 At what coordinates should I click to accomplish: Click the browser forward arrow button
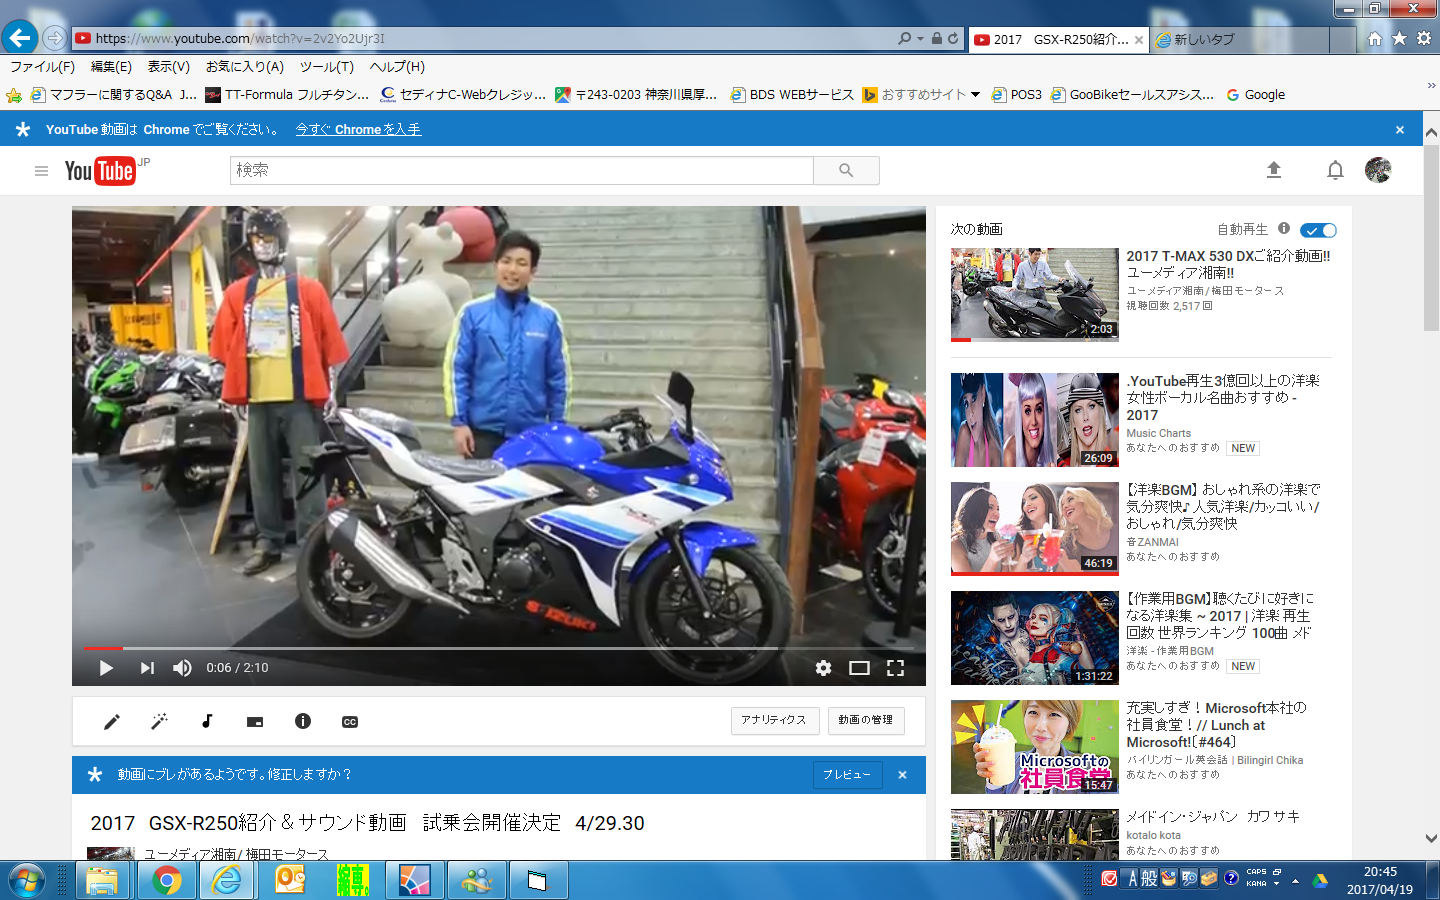[54, 38]
